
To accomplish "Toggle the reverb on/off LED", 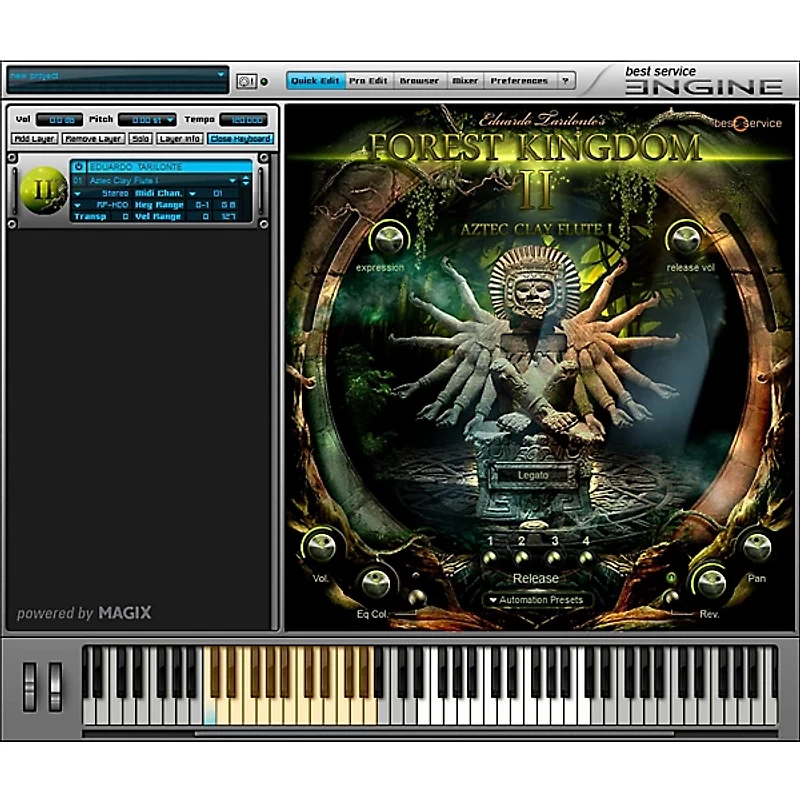I will coord(671,578).
